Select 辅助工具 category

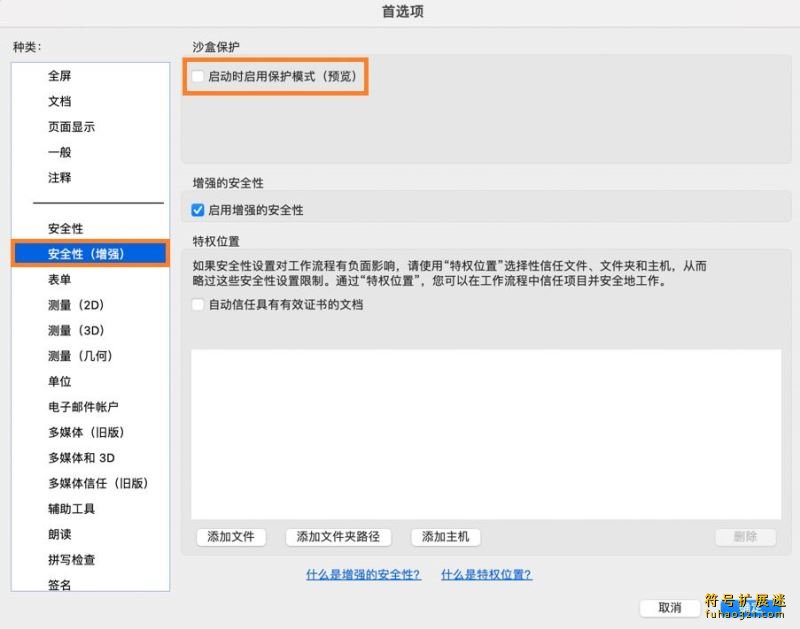pyautogui.click(x=71, y=509)
